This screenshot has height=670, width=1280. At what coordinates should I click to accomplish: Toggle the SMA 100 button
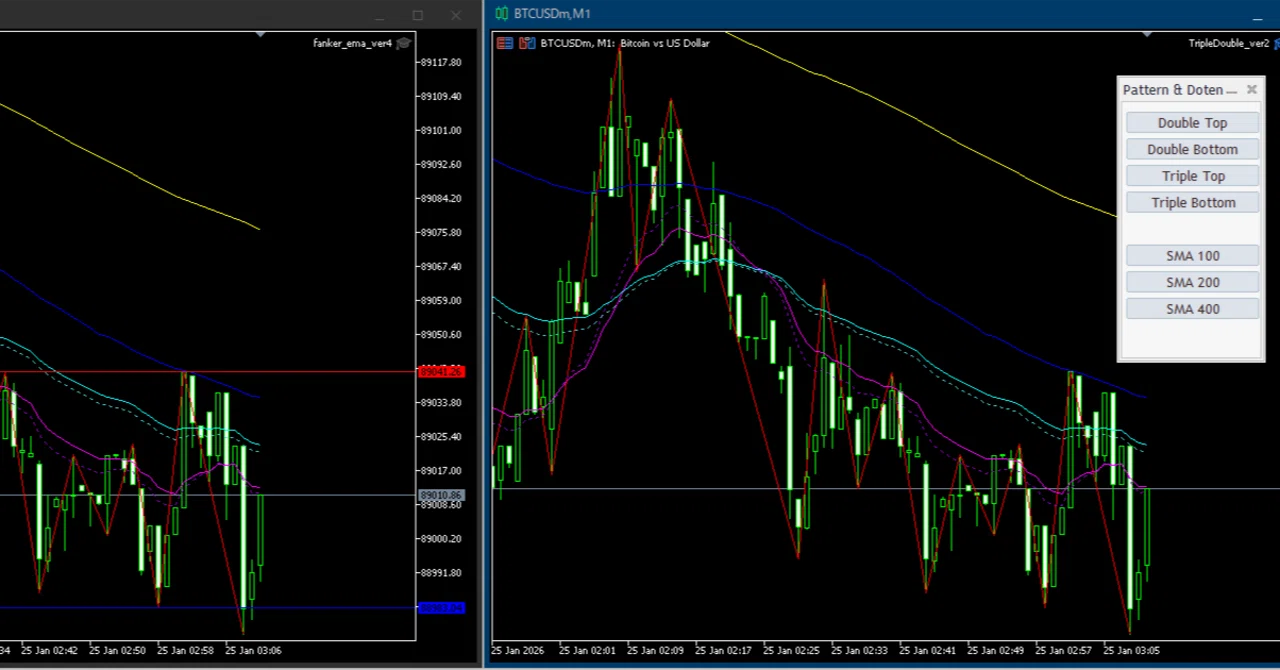click(x=1192, y=256)
